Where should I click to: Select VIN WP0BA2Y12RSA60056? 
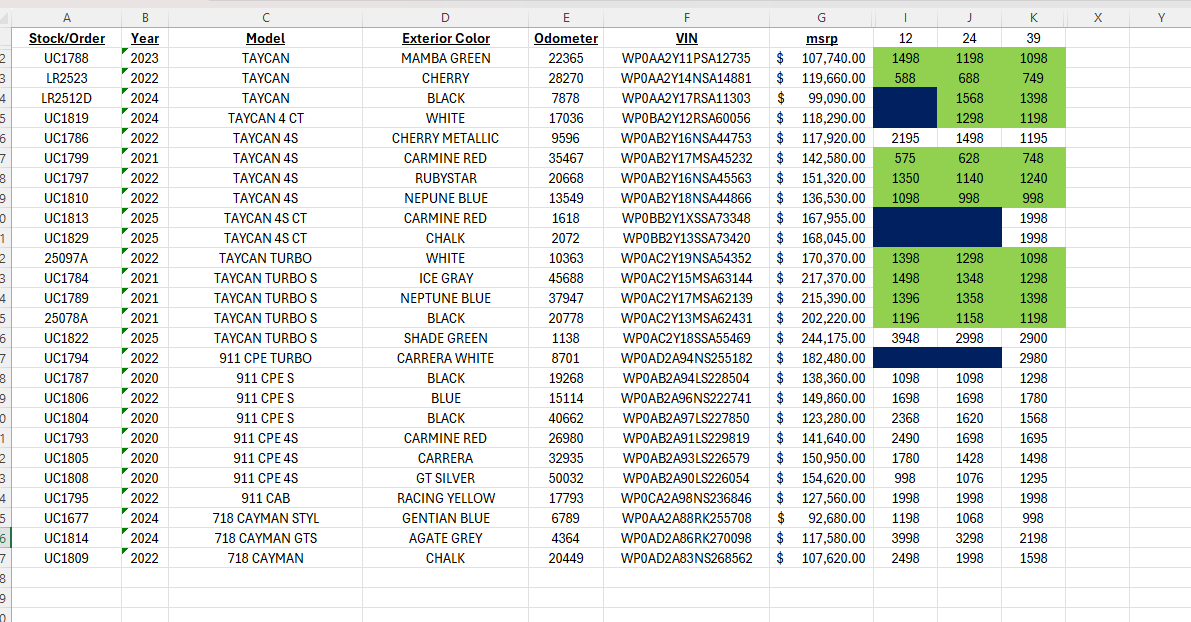[687, 118]
